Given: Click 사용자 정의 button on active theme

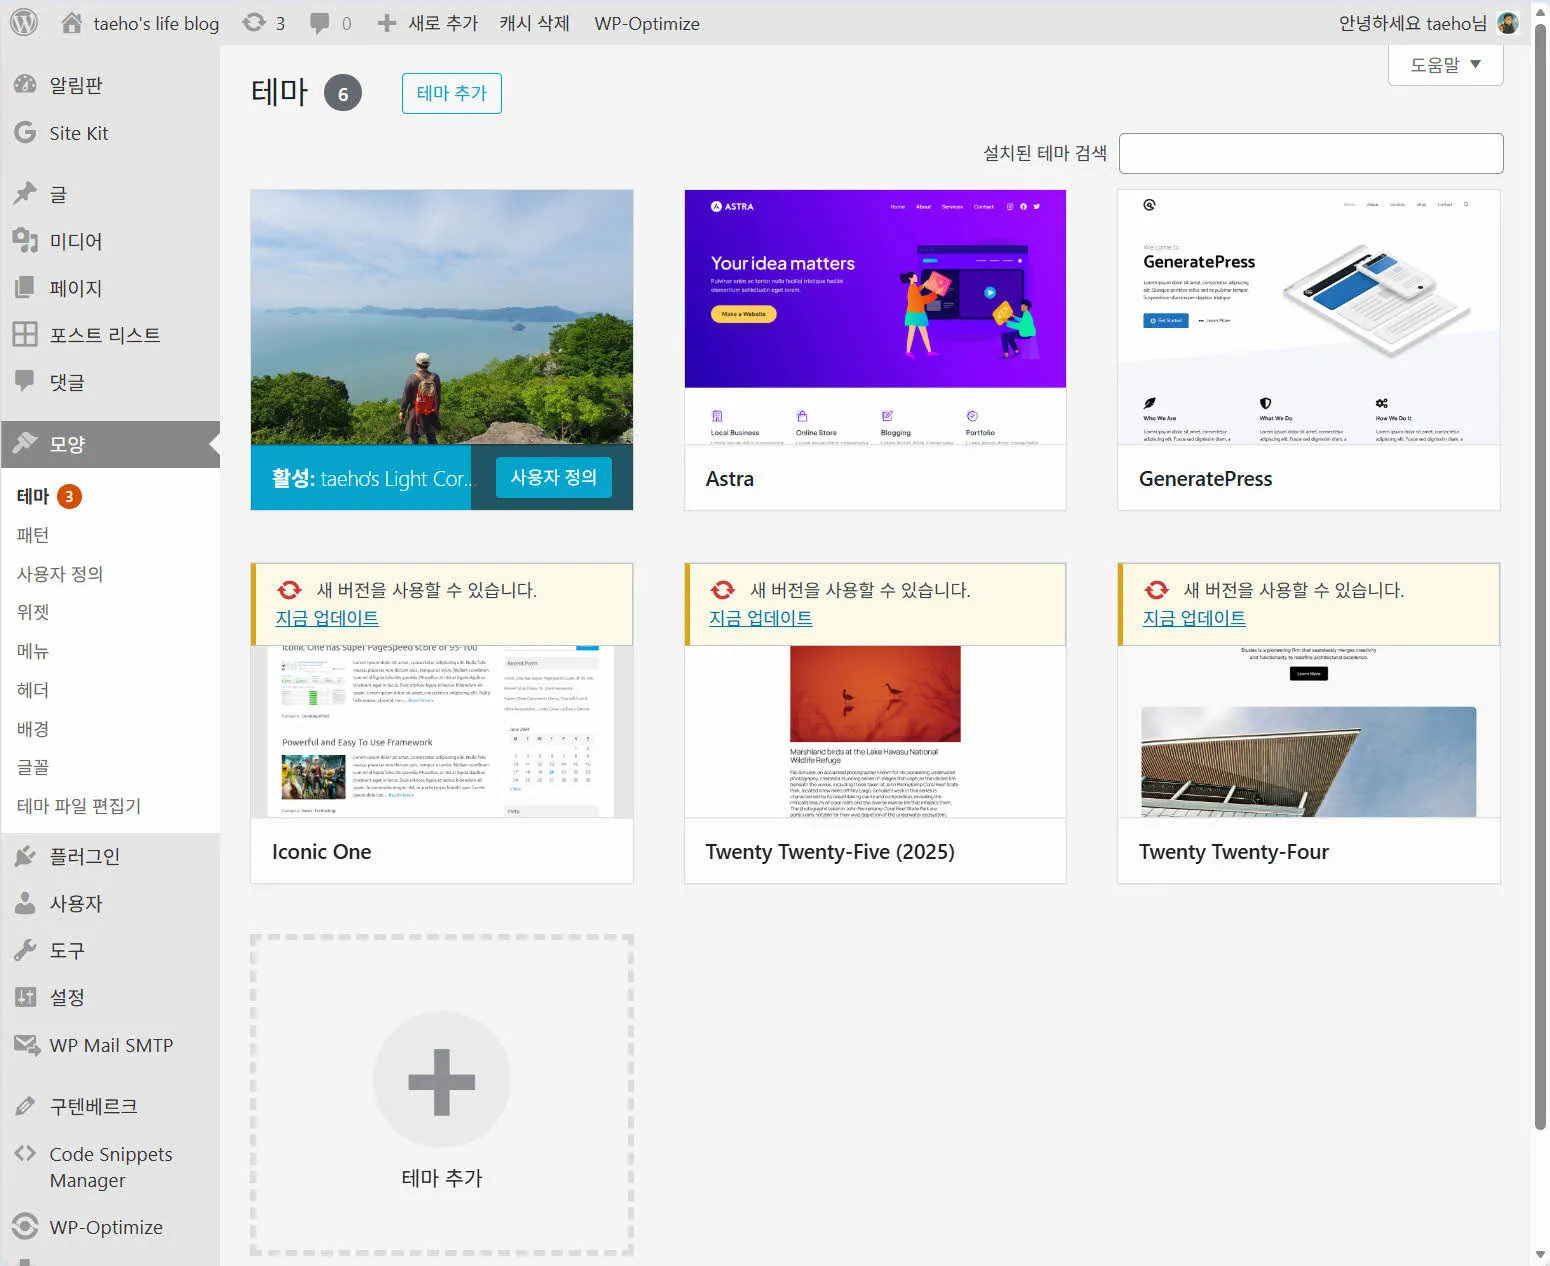Looking at the screenshot, I should pos(554,478).
